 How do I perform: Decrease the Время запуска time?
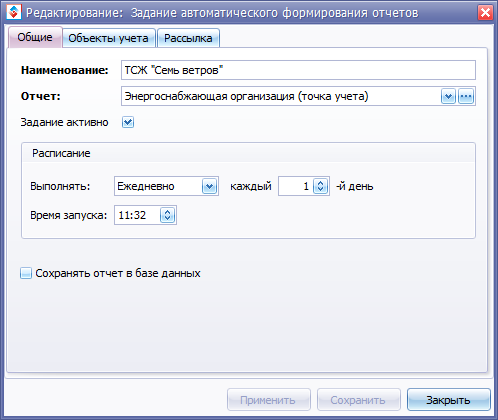(168, 219)
